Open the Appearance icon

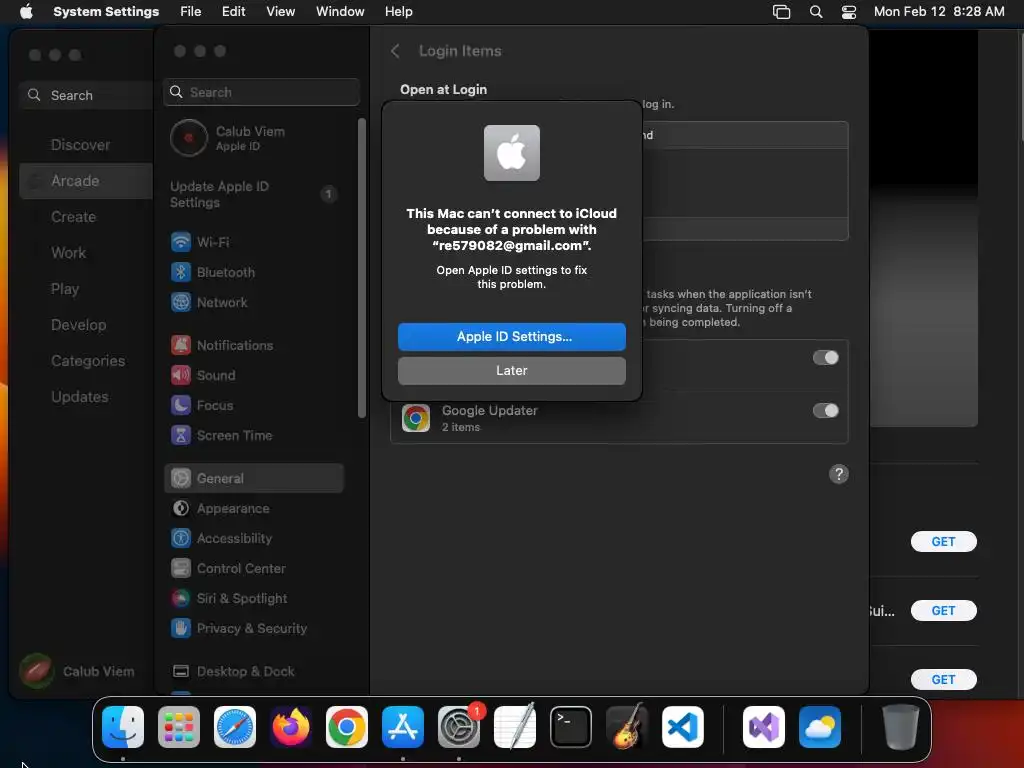tap(181, 509)
